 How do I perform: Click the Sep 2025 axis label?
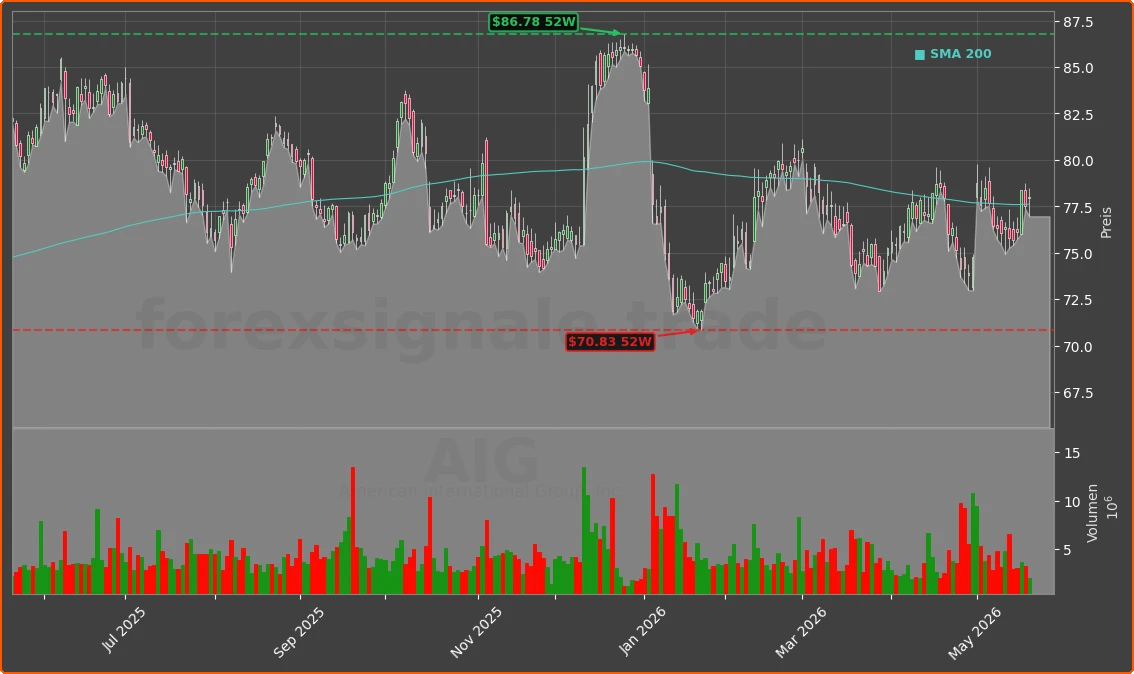pyautogui.click(x=299, y=632)
